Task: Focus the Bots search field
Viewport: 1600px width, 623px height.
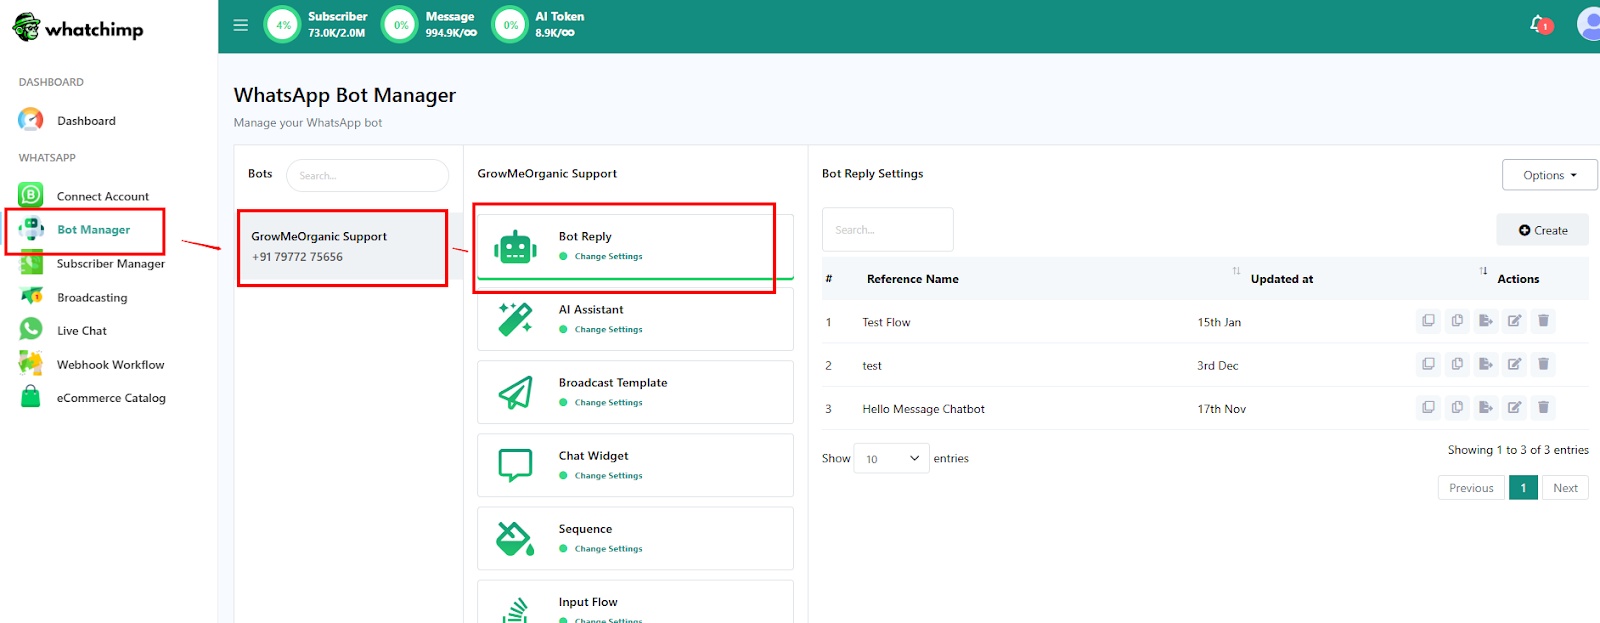Action: (x=367, y=175)
